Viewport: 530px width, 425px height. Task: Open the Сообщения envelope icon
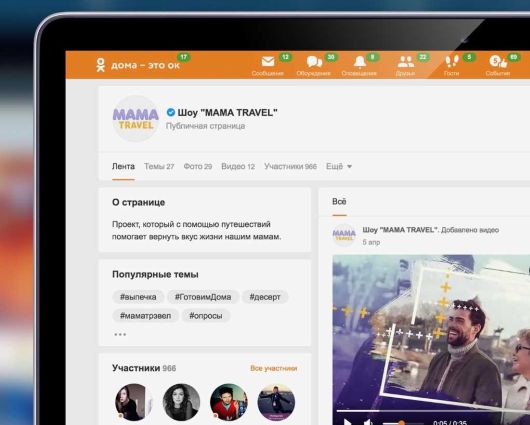point(268,62)
